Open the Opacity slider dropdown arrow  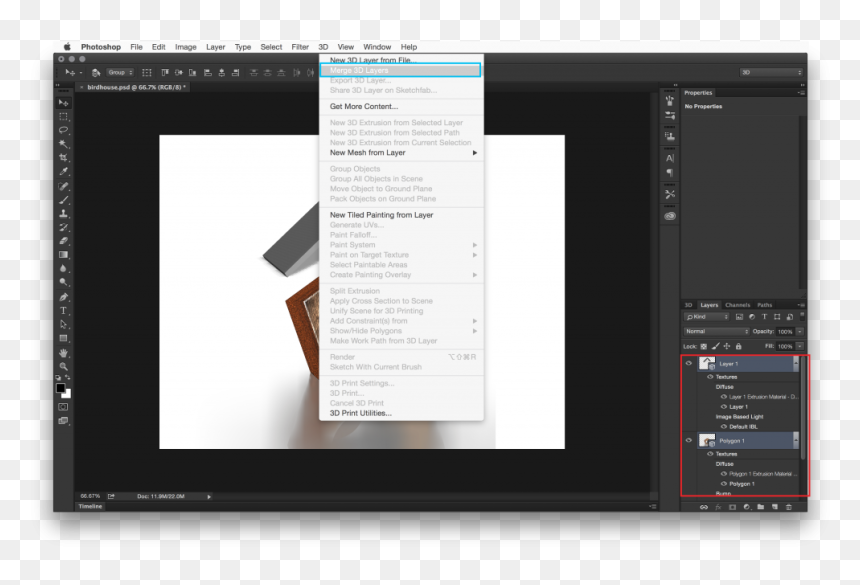coord(800,332)
